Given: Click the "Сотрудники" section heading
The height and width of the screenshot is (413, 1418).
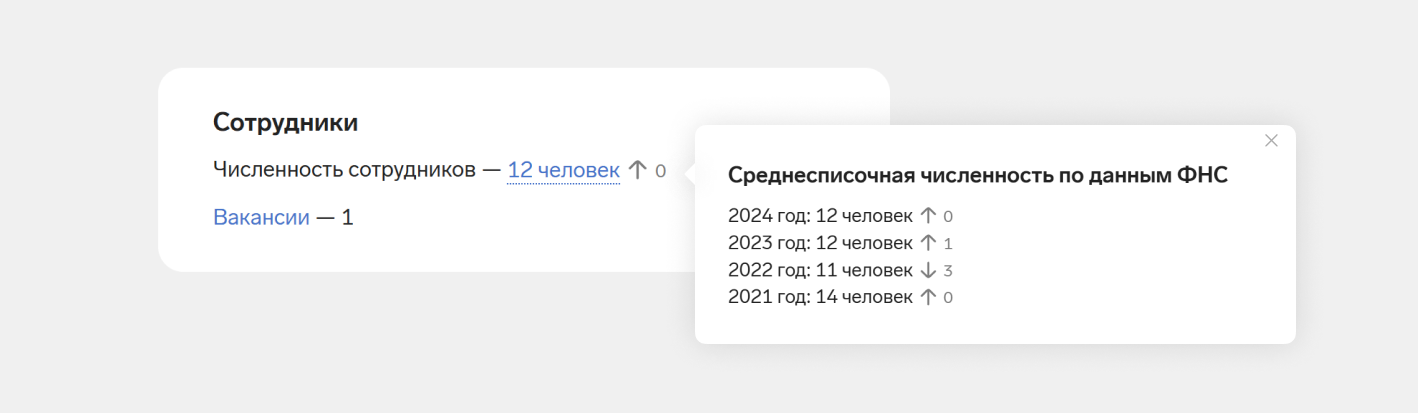Looking at the screenshot, I should click(285, 123).
